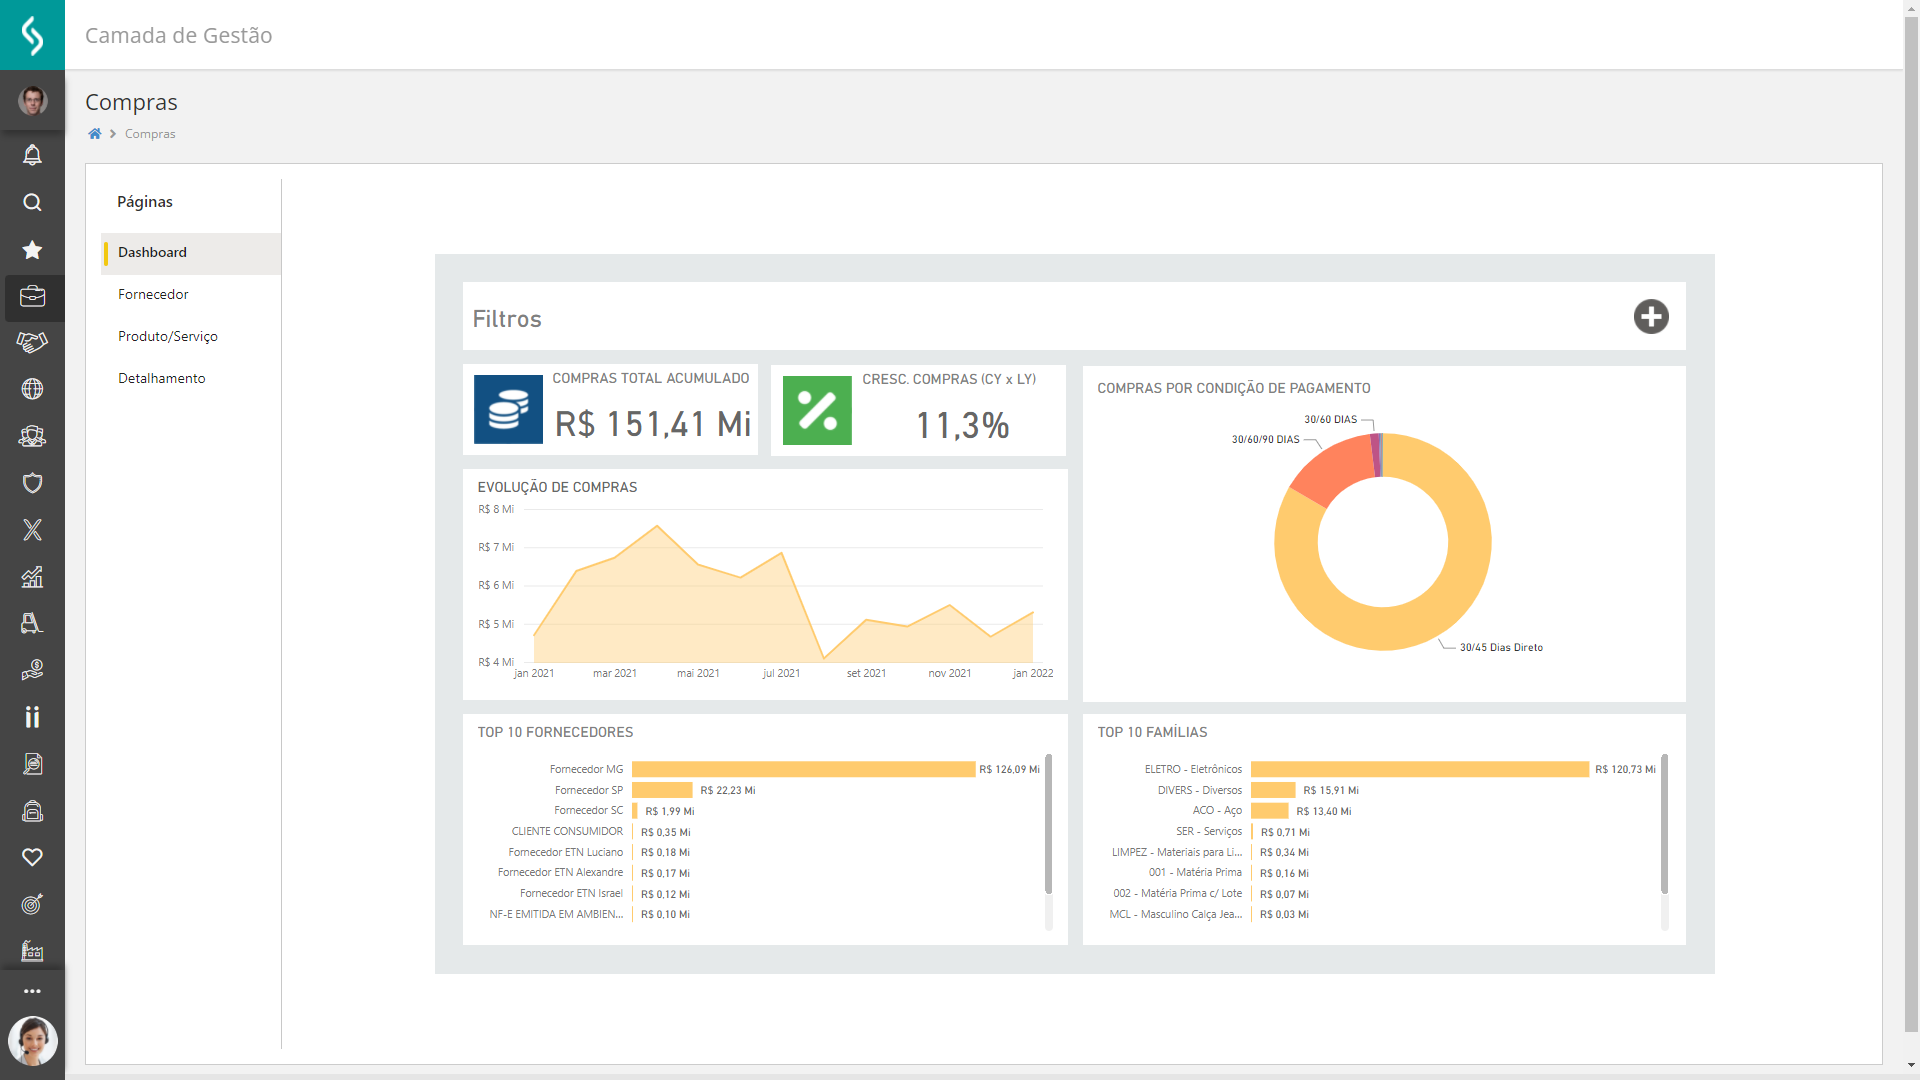1920x1080 pixels.
Task: Open the shield icon module
Action: [x=32, y=483]
